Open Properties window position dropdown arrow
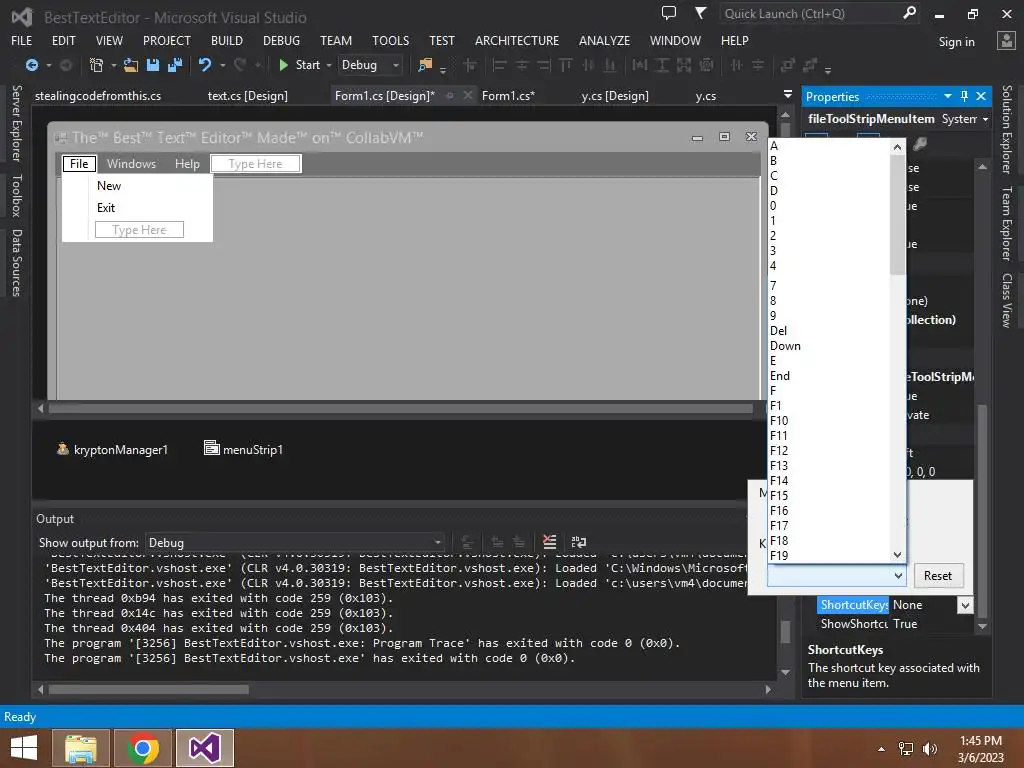1024x768 pixels. tap(948, 96)
